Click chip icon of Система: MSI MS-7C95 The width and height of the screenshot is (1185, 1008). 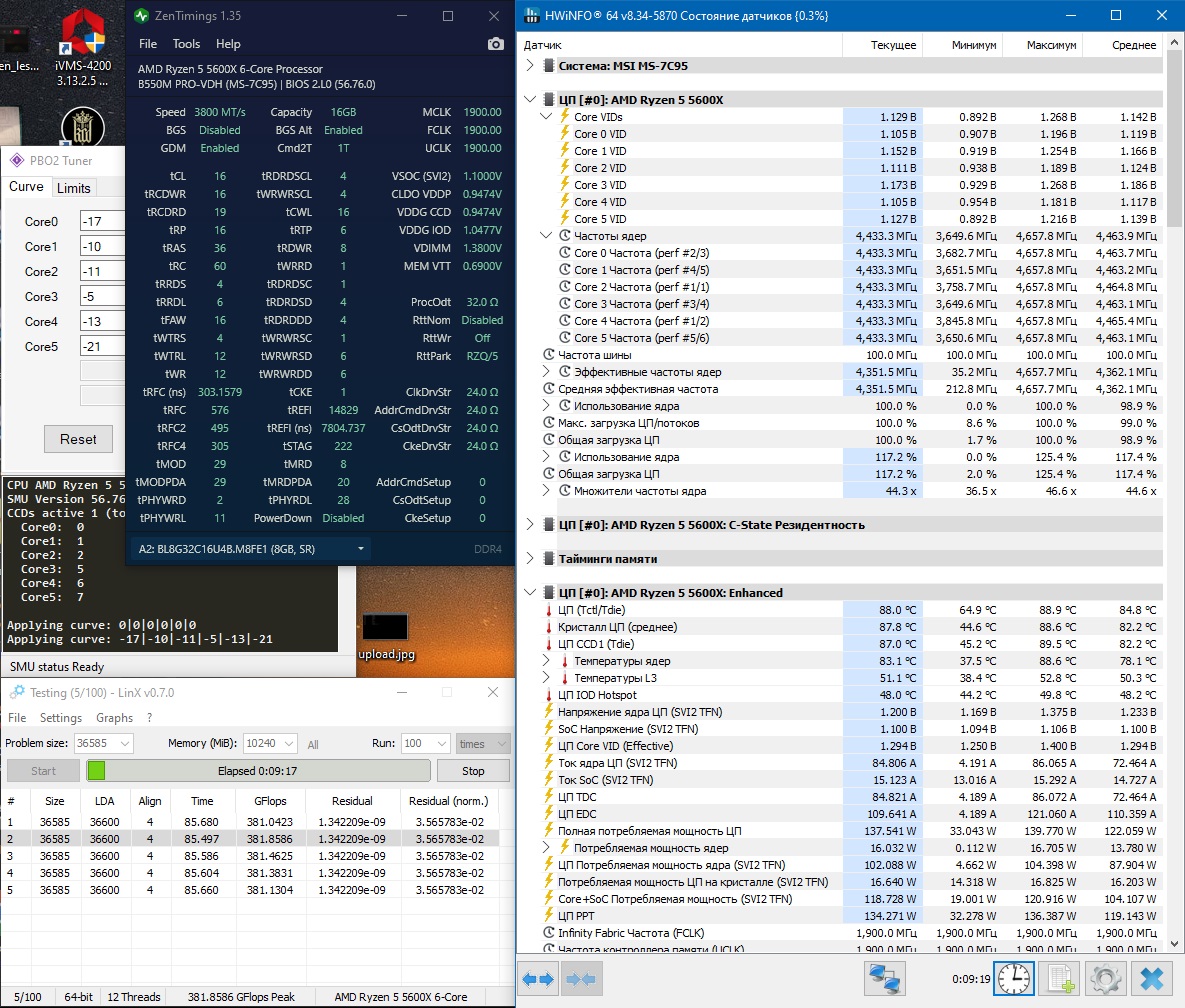pos(549,66)
